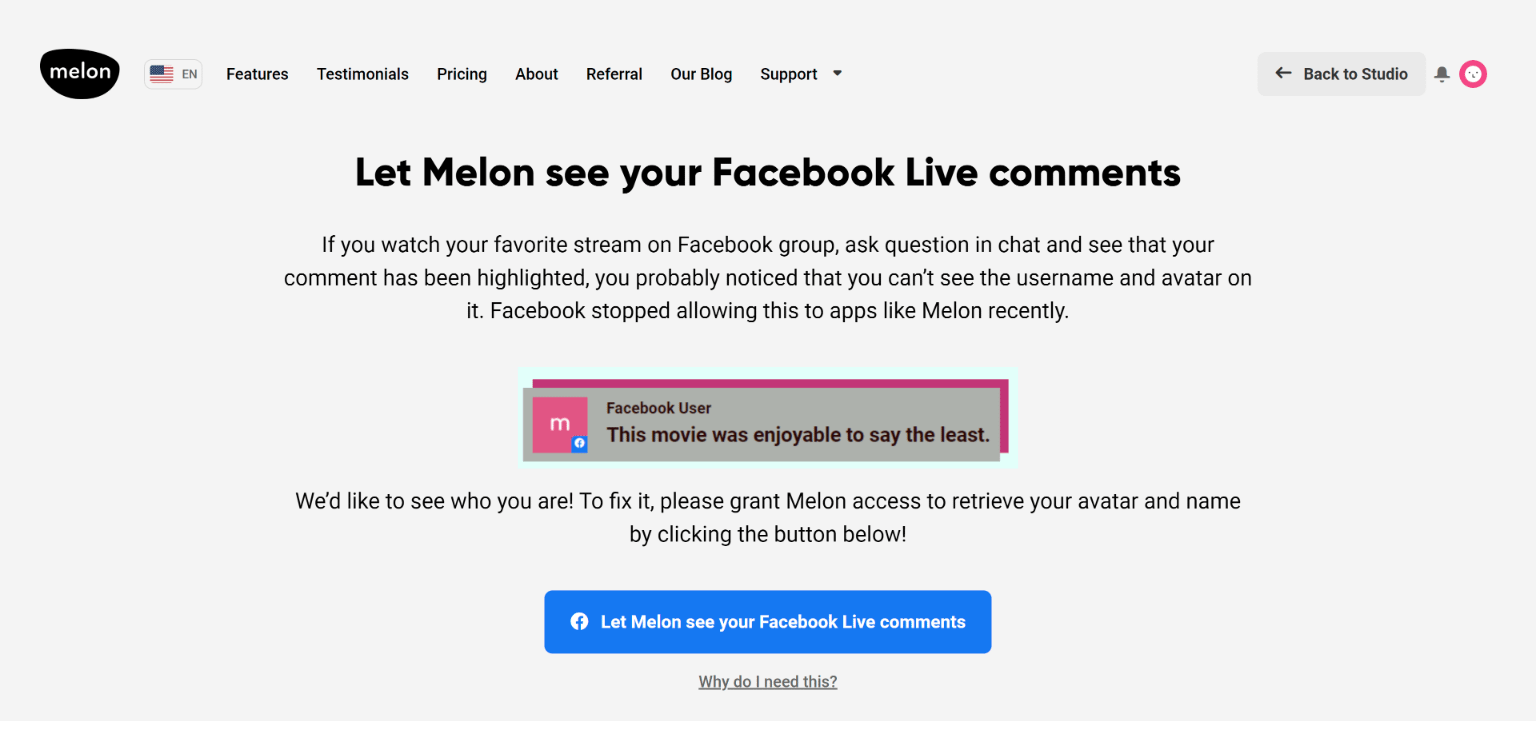Viewport: 1536px width, 747px height.
Task: Open Our Blog
Action: 701,74
